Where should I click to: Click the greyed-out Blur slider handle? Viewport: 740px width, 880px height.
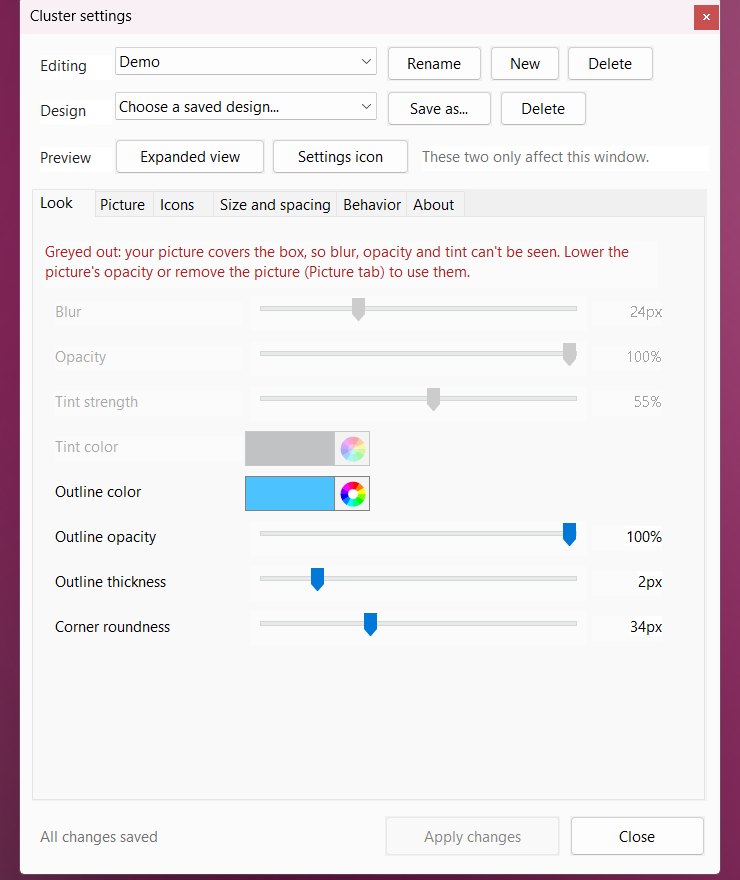click(x=358, y=309)
